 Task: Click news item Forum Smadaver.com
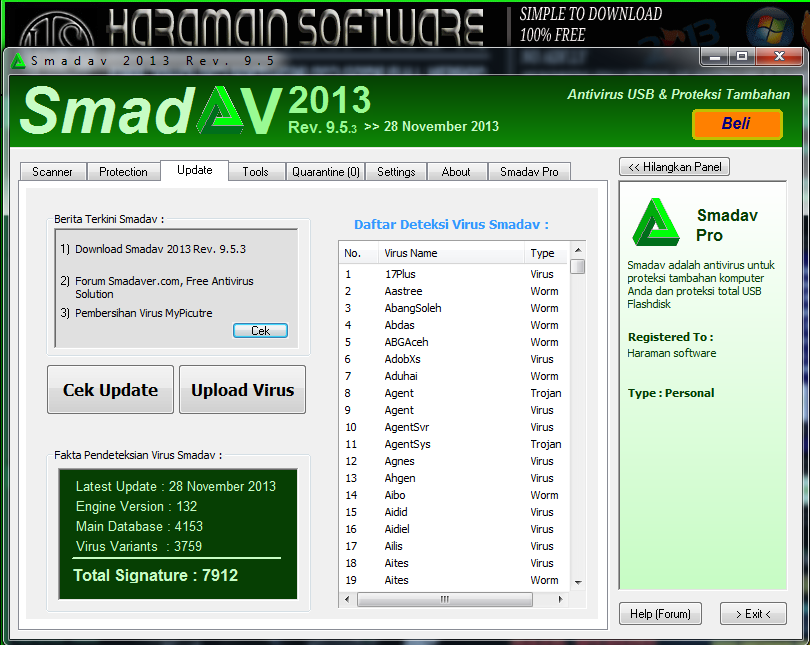[164, 288]
